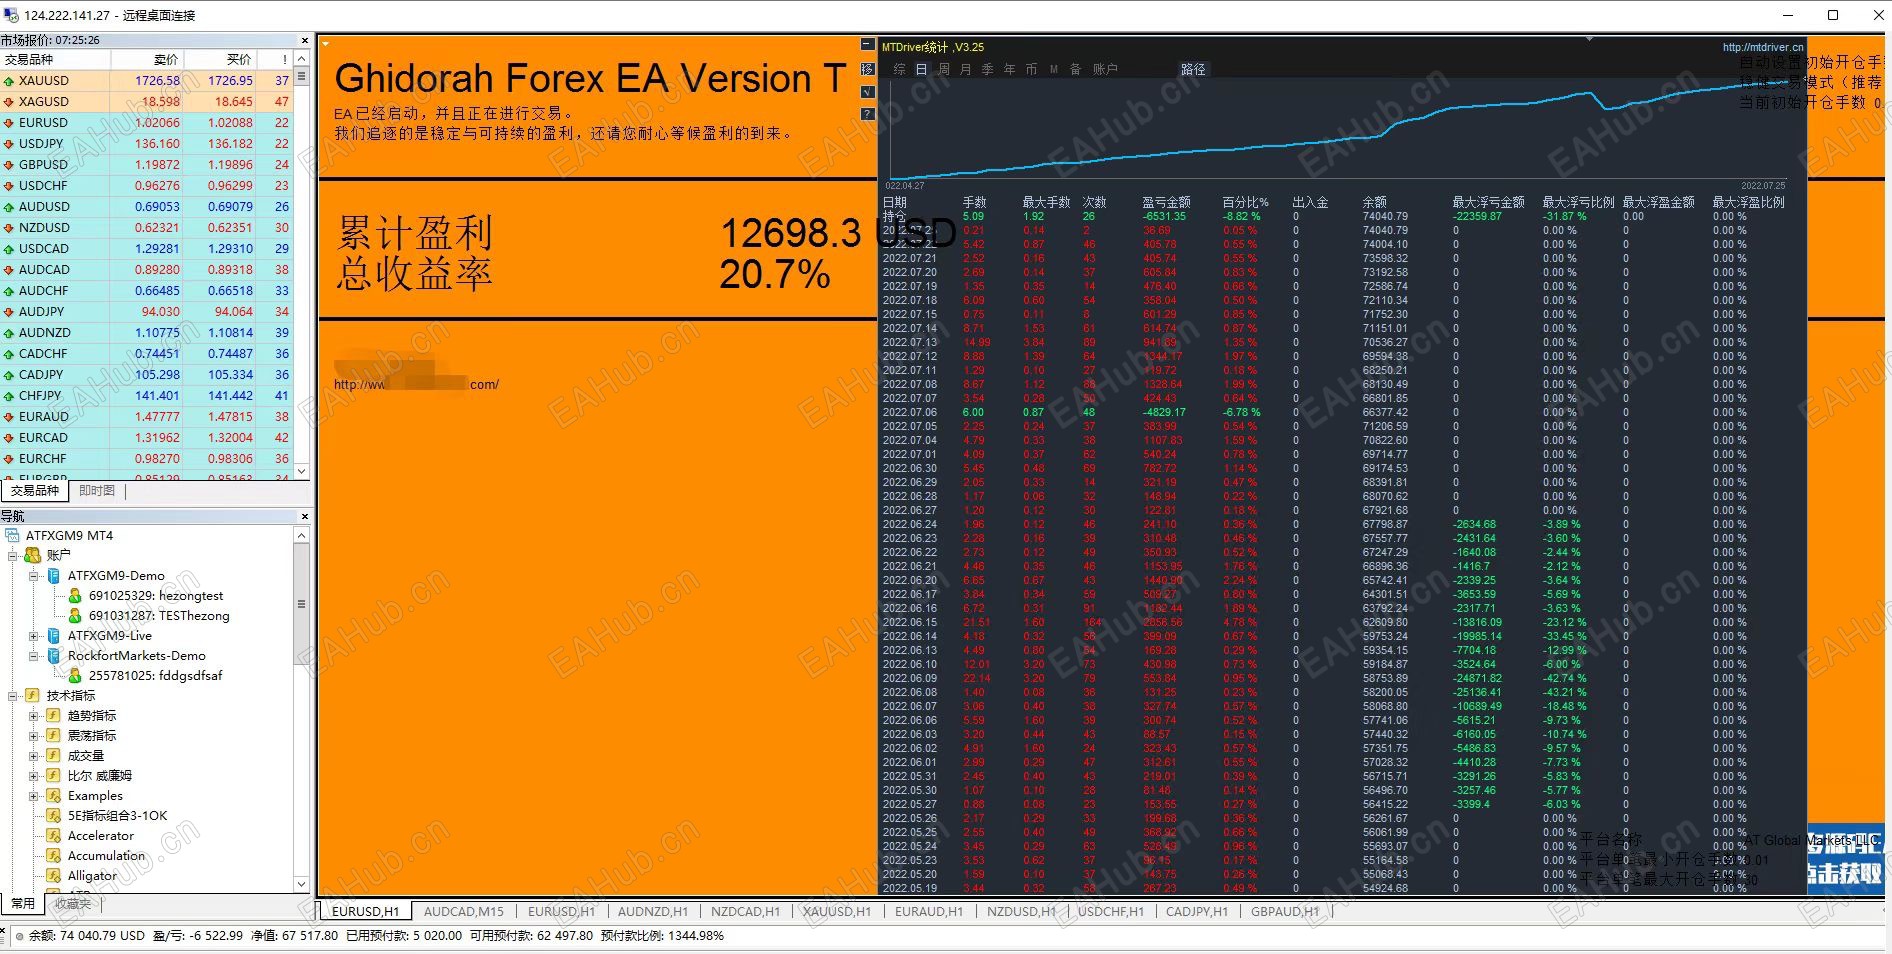Click the XAUUSD symbol arrow icon
Viewport: 1892px width, 954px height.
click(9, 81)
